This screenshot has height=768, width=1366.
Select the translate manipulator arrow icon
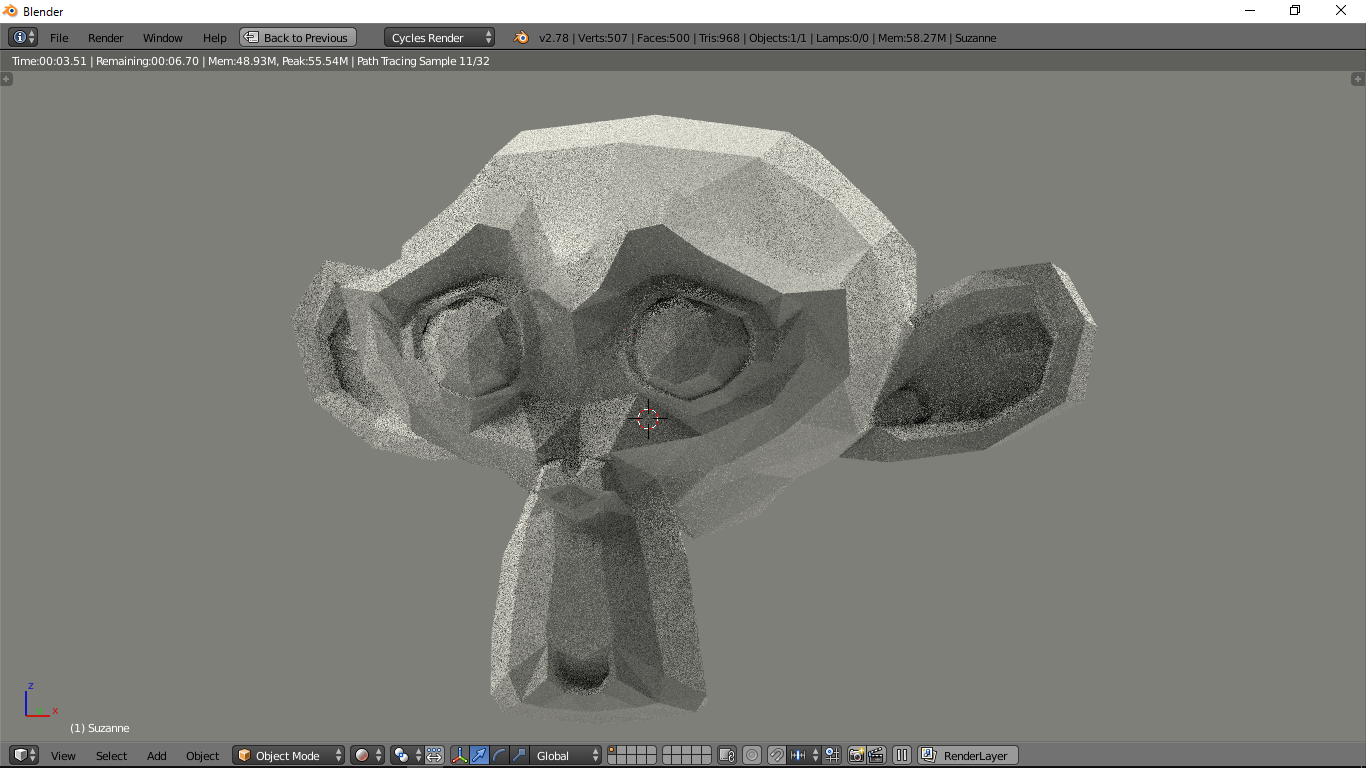click(479, 755)
